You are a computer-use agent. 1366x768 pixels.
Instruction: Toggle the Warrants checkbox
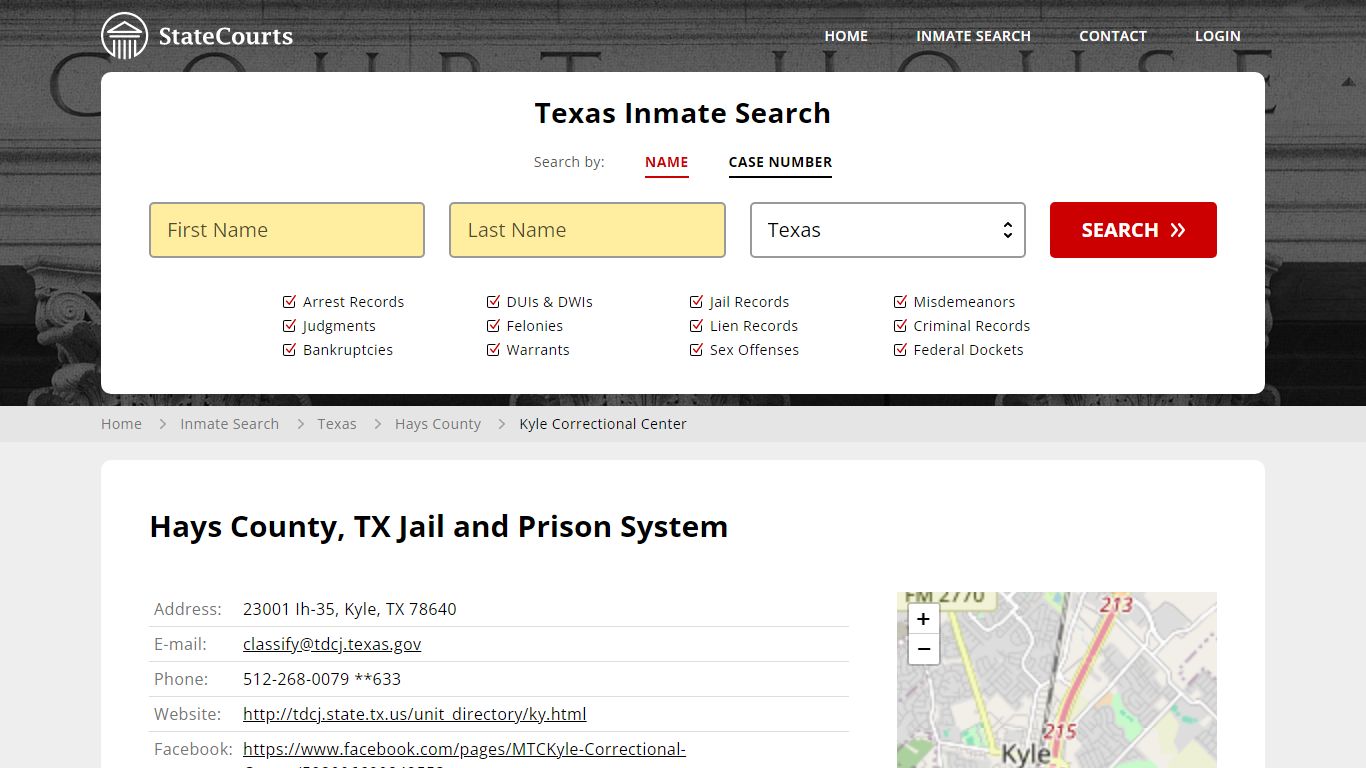click(493, 350)
